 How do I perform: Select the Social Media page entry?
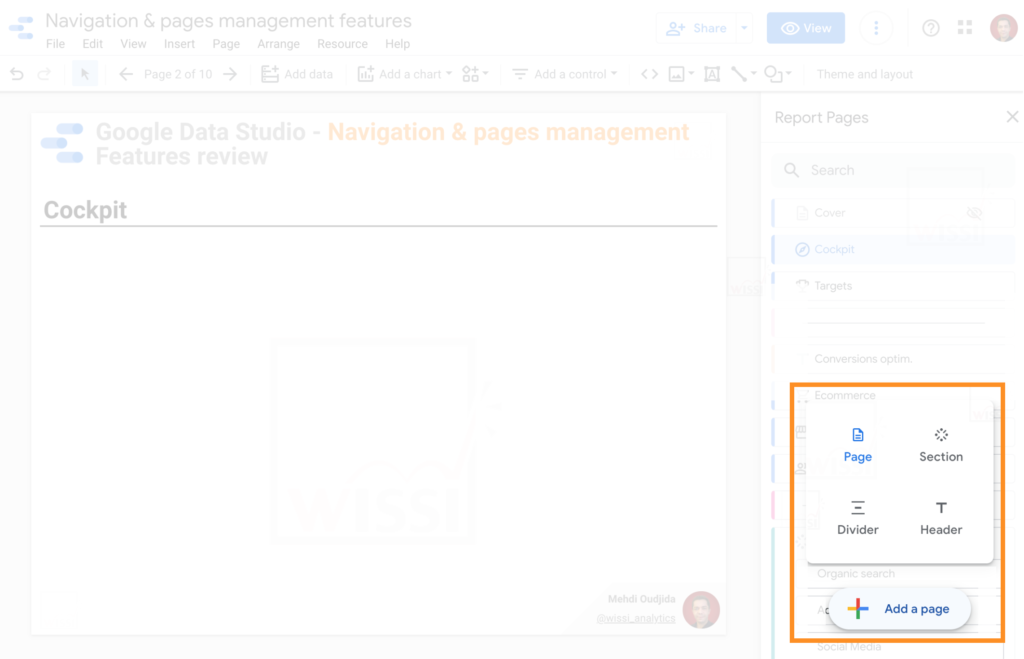click(x=849, y=647)
